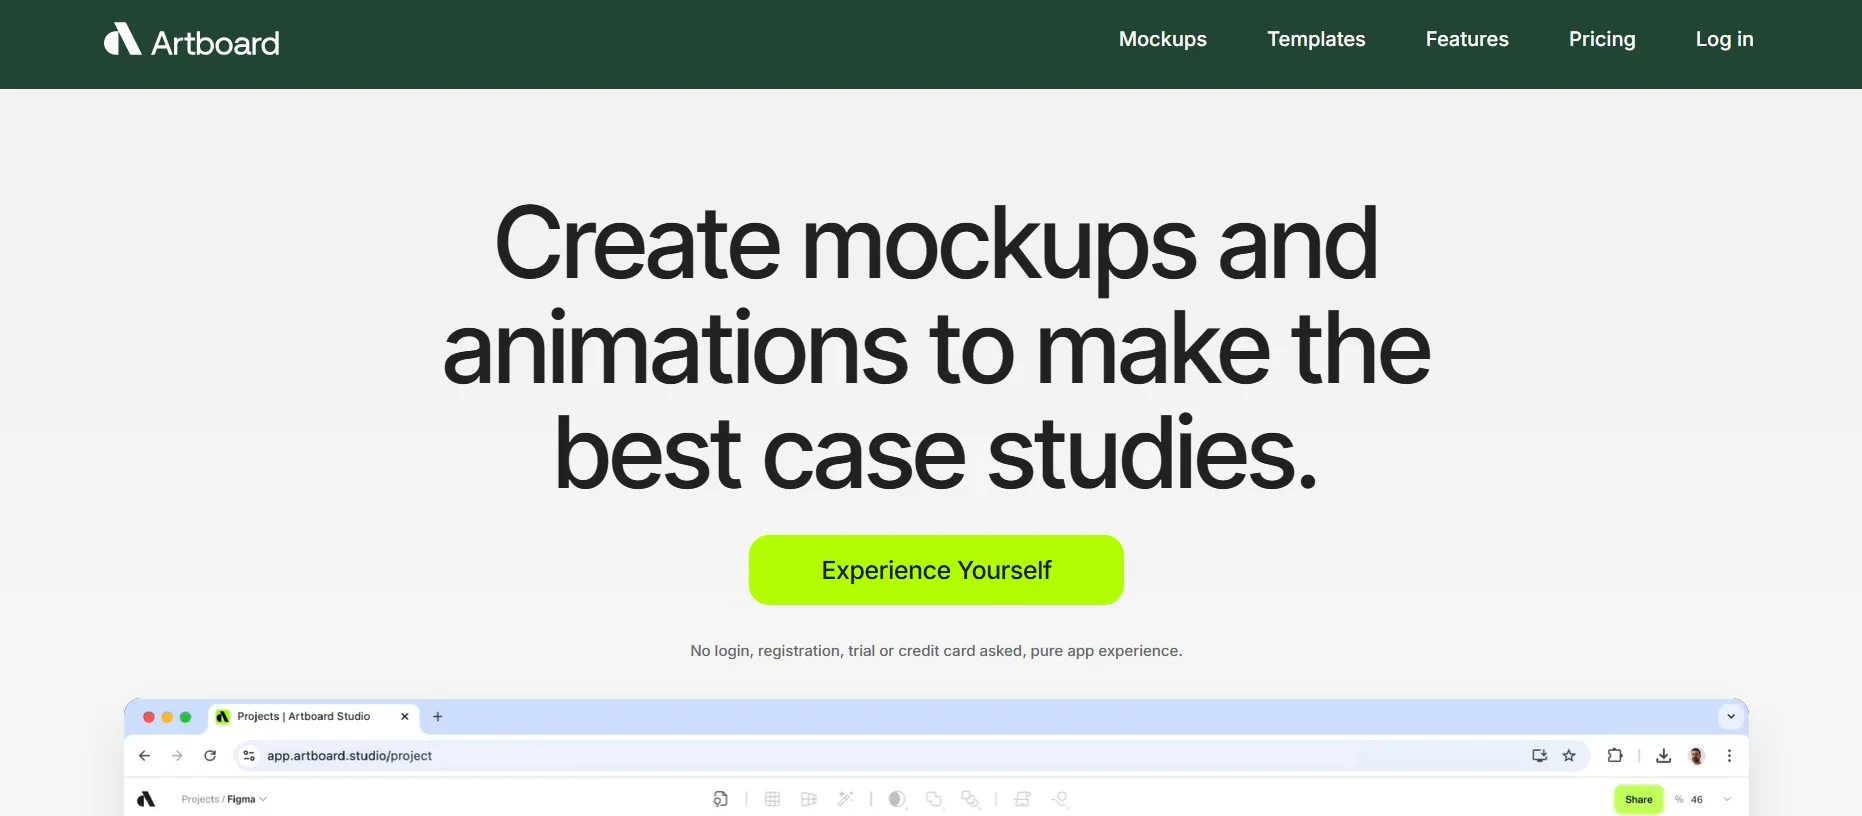Click the user profile avatar
Viewport: 1862px width, 816px height.
pyautogui.click(x=1696, y=756)
